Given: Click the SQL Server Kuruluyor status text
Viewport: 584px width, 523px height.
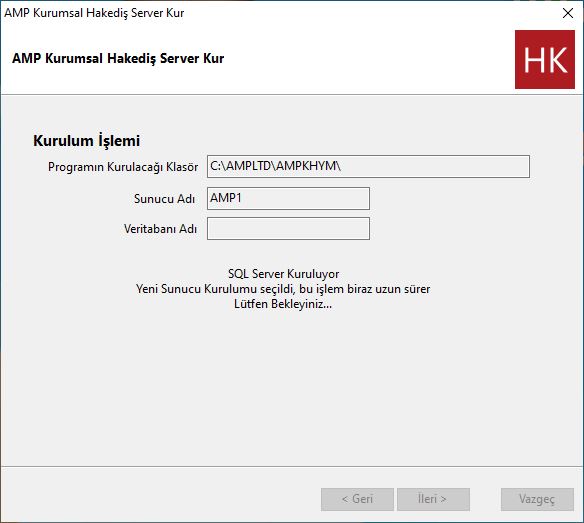Looking at the screenshot, I should [283, 274].
